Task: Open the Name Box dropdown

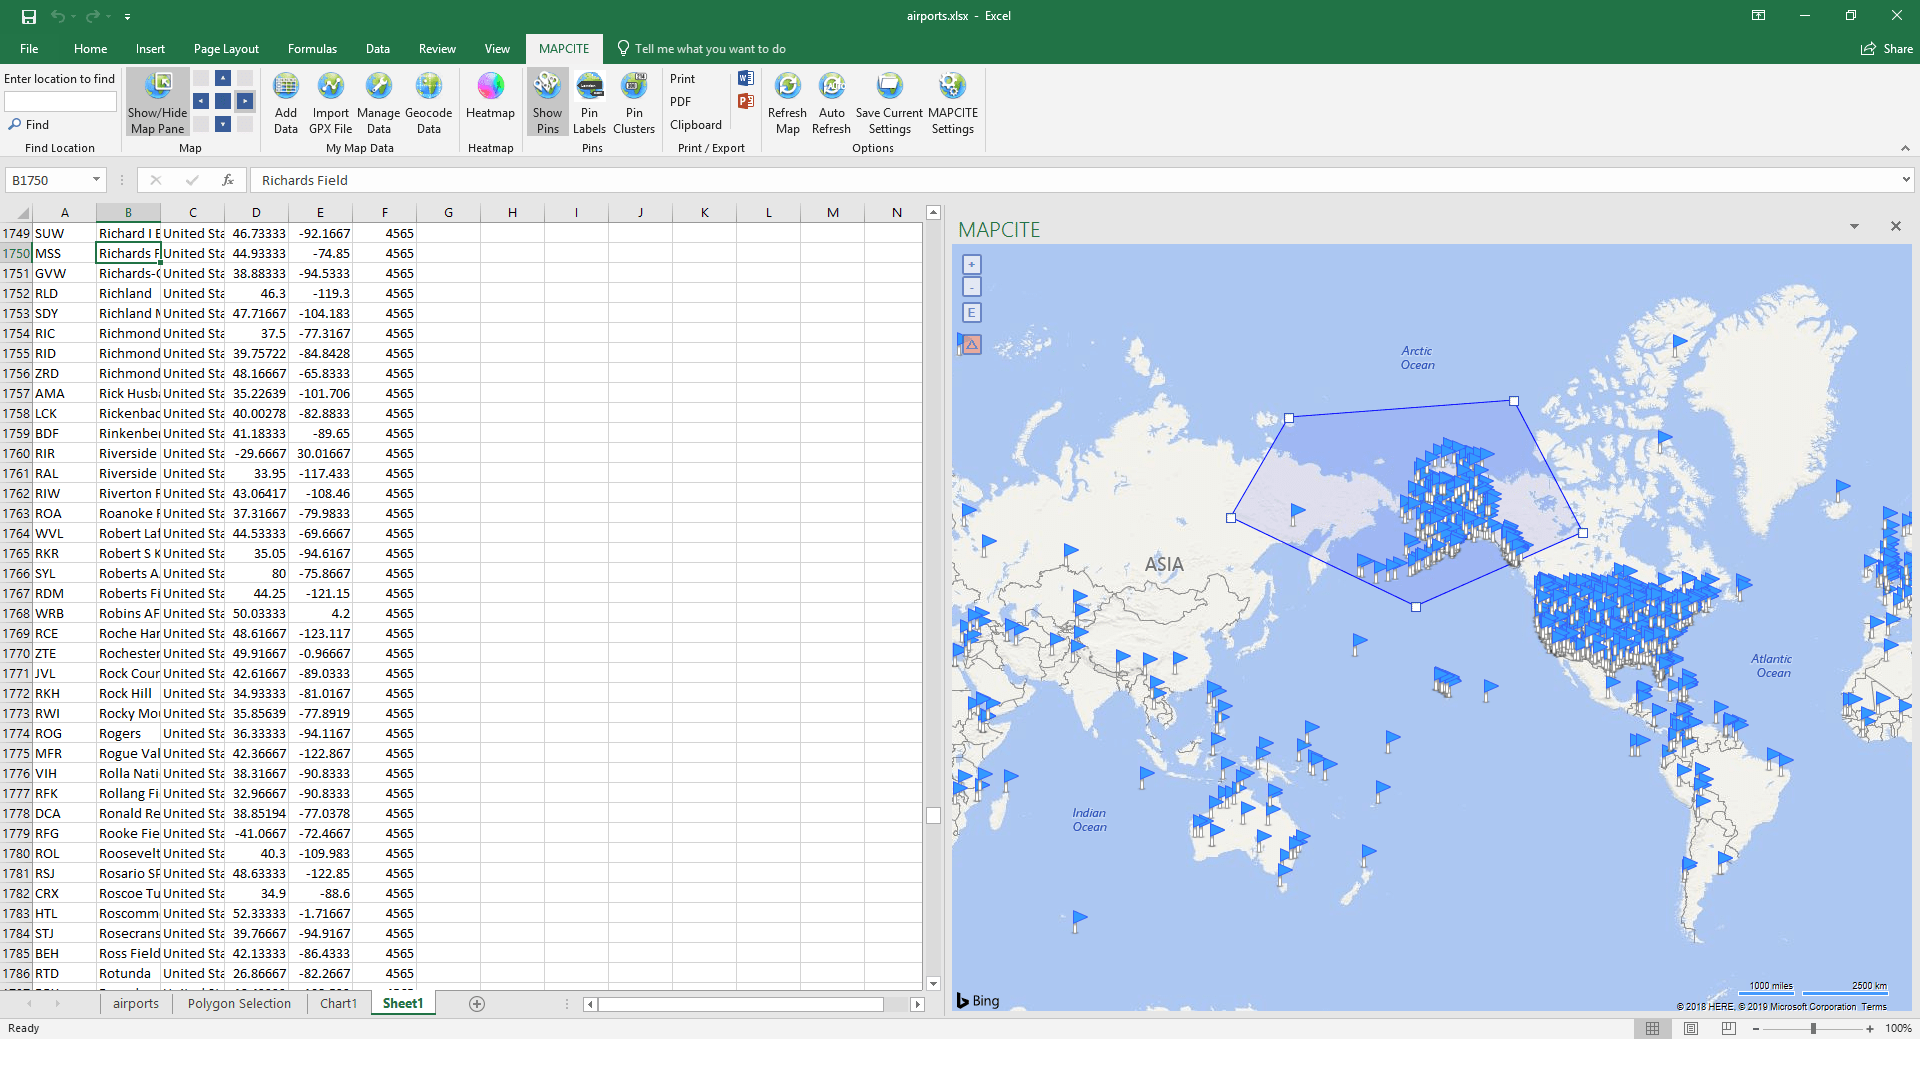Action: [96, 180]
